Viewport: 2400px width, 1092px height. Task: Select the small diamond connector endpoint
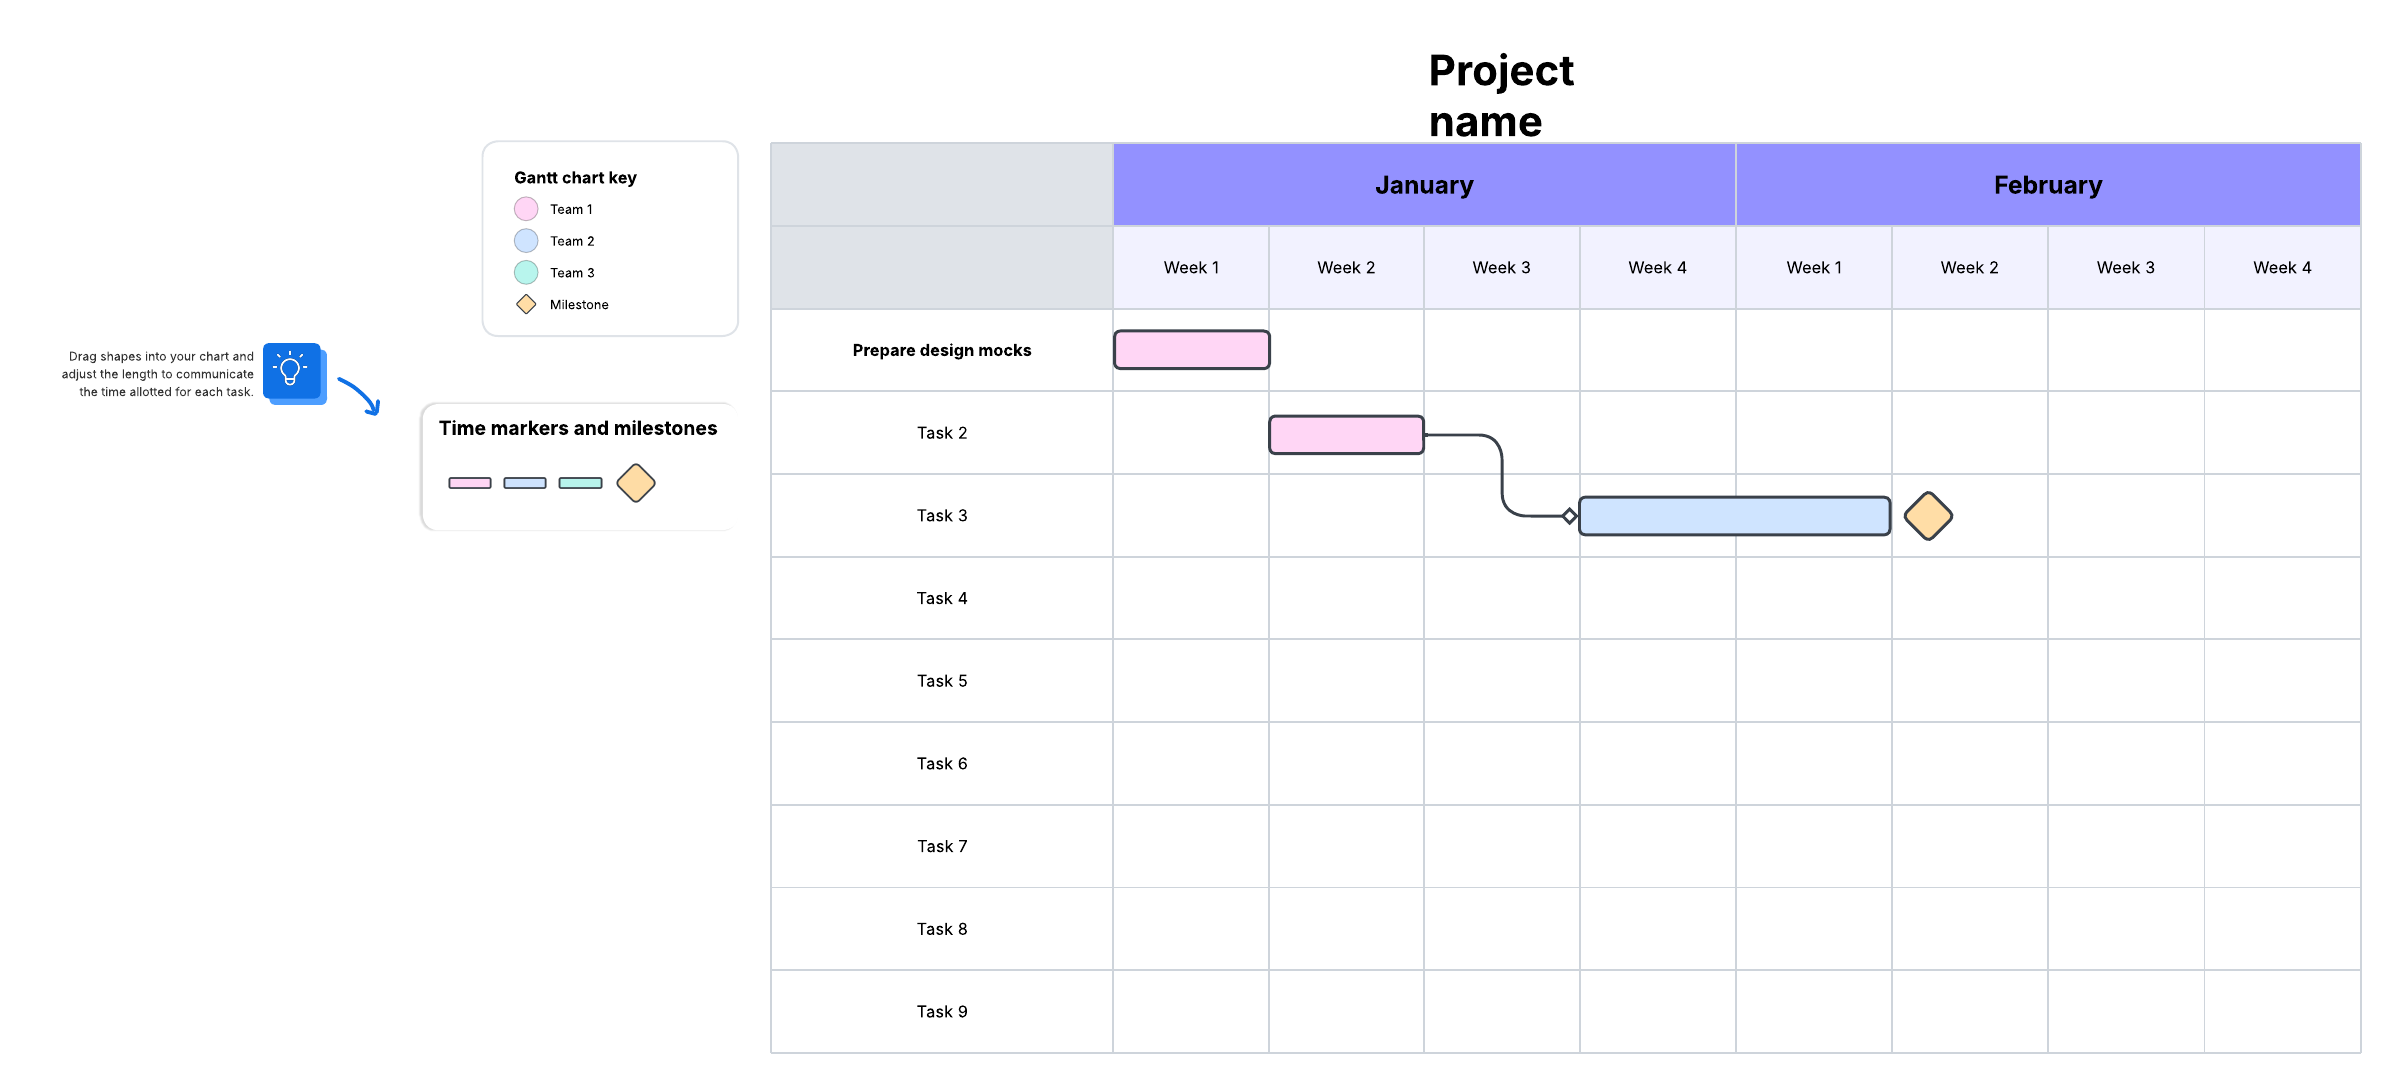1570,516
